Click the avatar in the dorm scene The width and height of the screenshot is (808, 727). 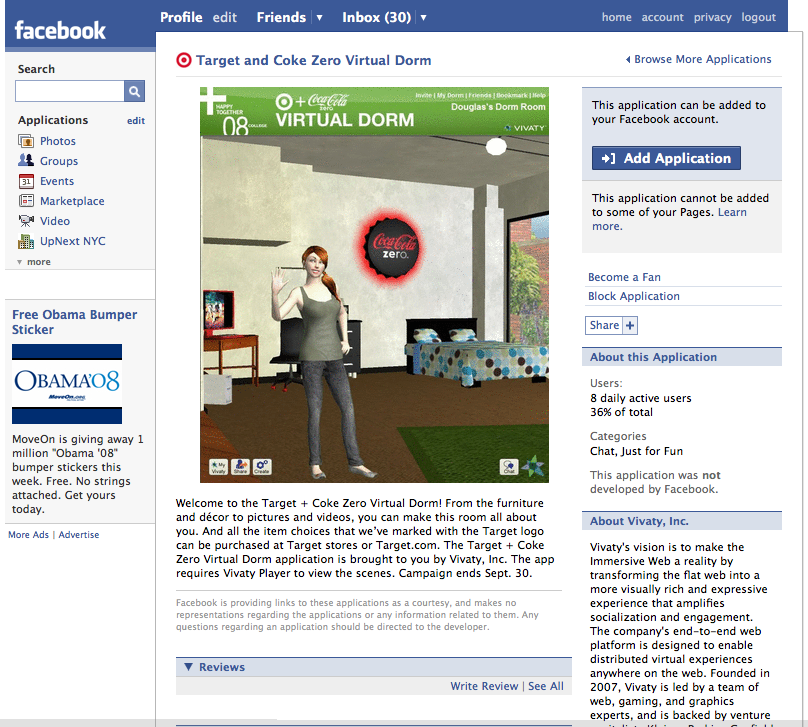[x=324, y=361]
